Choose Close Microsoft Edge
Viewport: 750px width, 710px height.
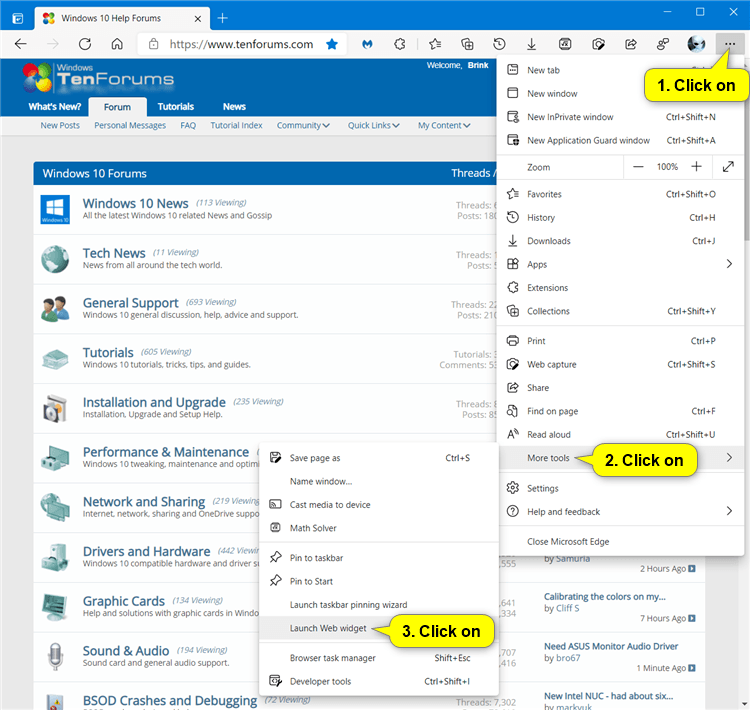(x=621, y=542)
